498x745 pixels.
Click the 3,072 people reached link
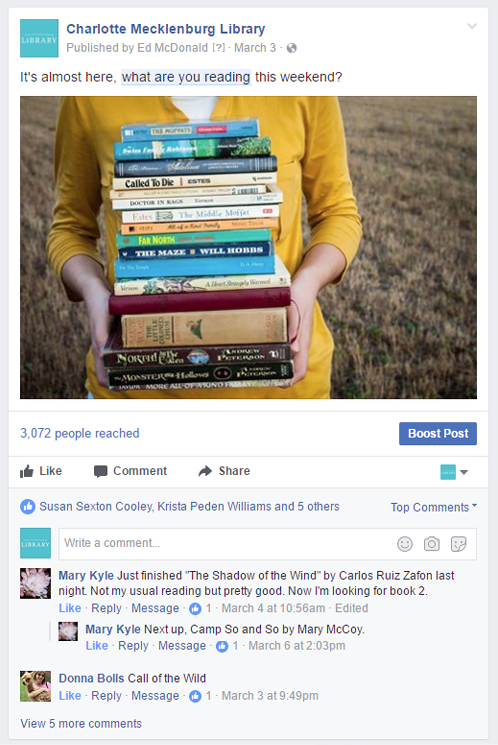pyautogui.click(x=80, y=433)
